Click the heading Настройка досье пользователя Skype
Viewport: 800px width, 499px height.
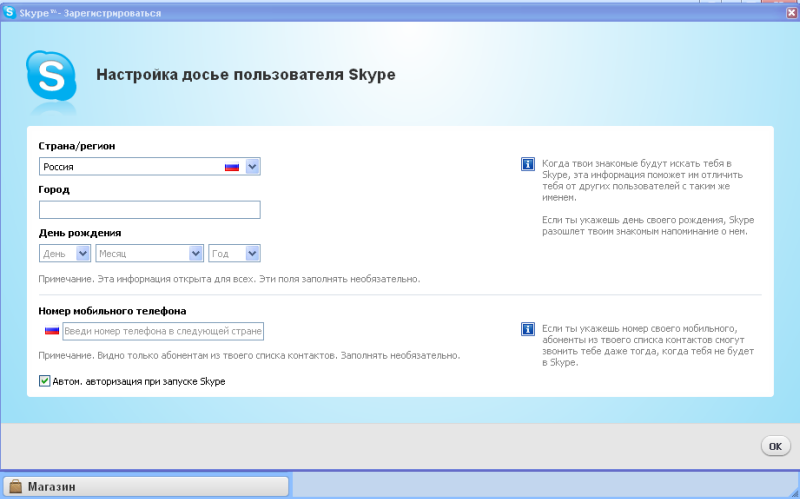[x=245, y=74]
